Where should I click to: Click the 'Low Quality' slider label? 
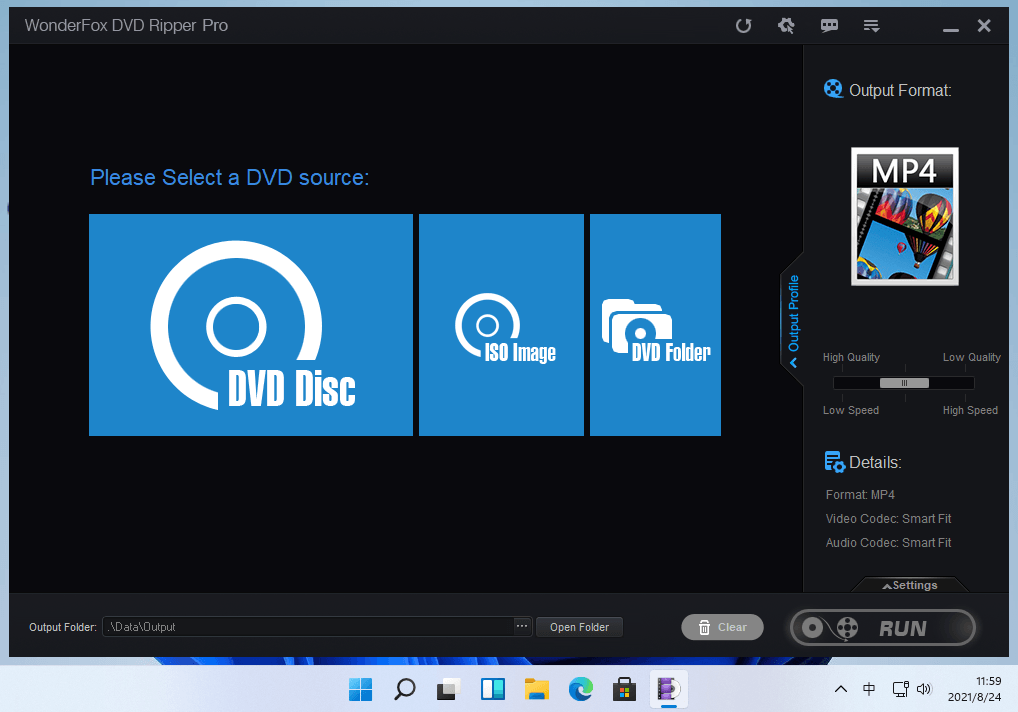971,358
